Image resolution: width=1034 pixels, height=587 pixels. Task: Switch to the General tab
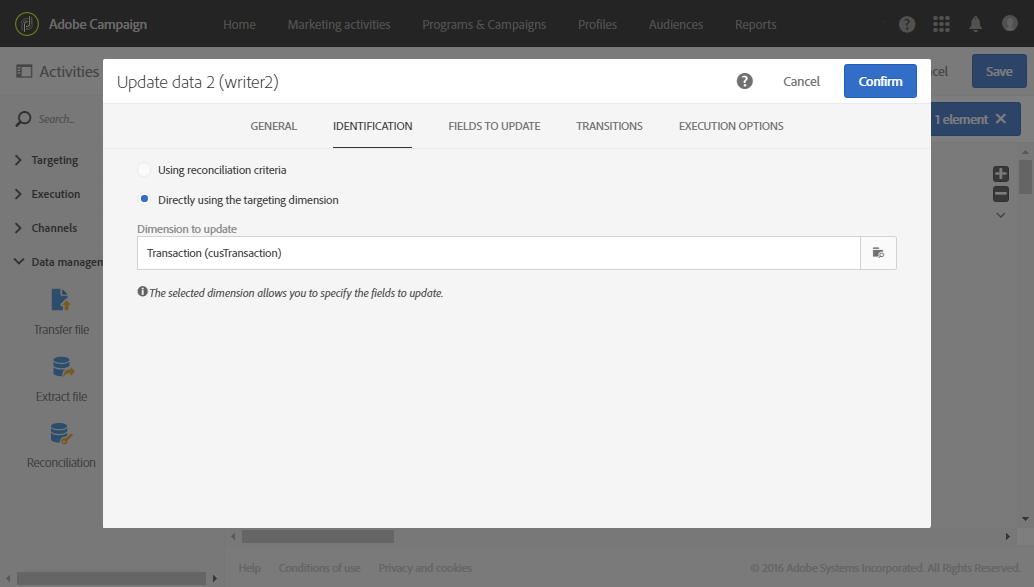[274, 126]
